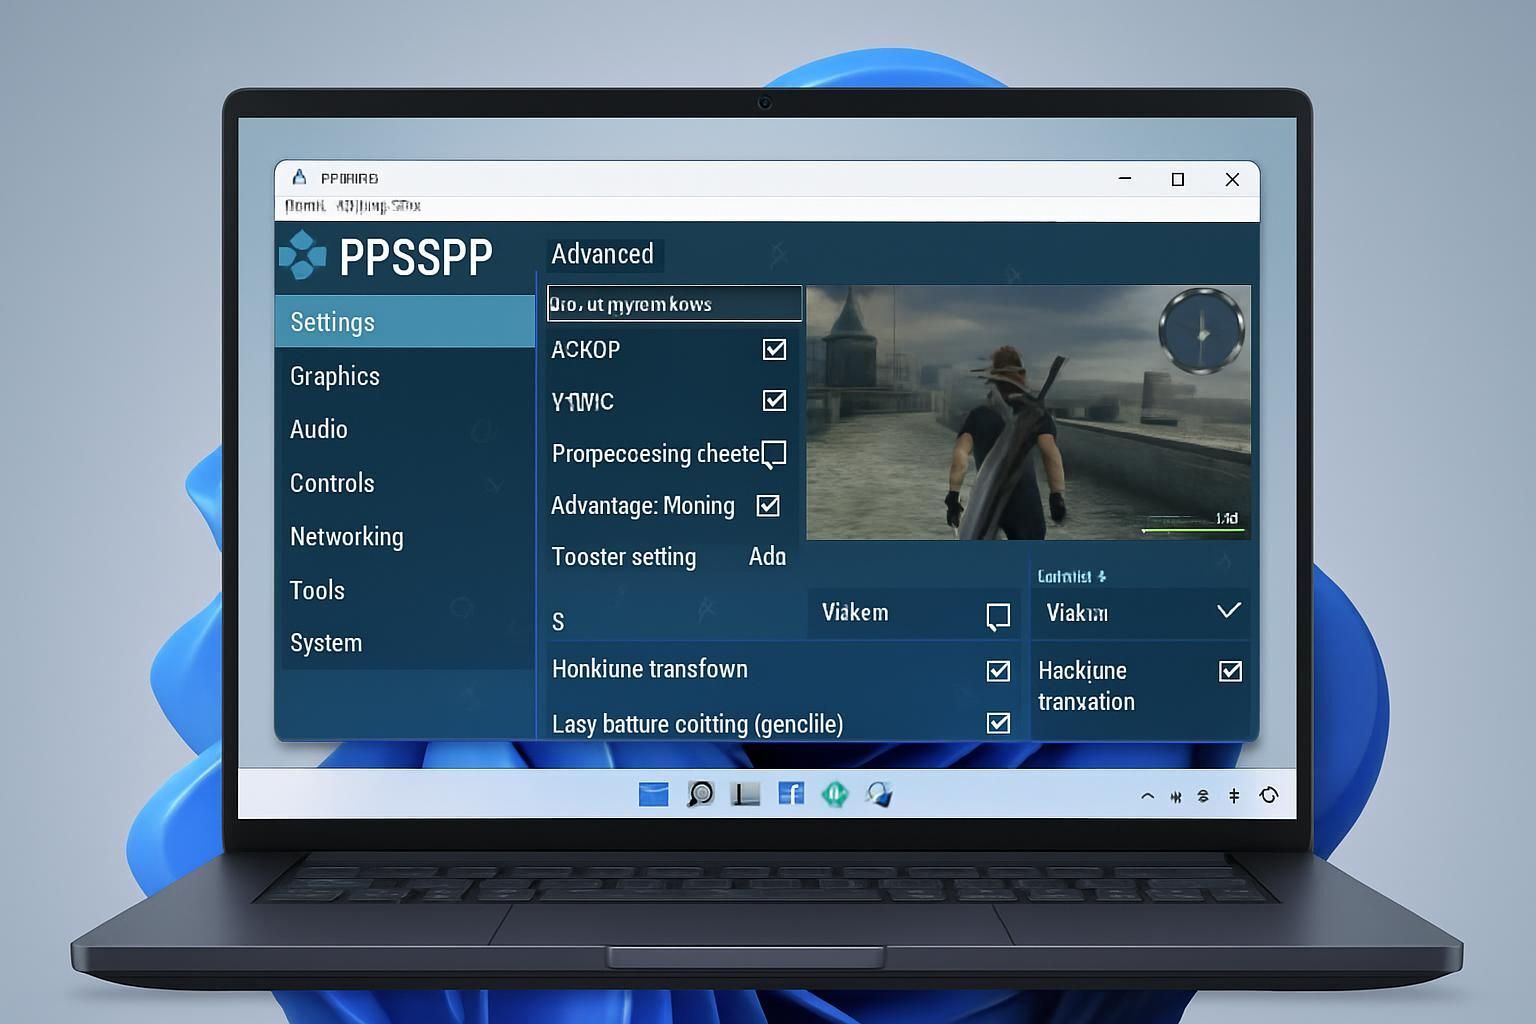Open the Windows Start button on taskbar
This screenshot has height=1024, width=1536.
click(x=653, y=795)
